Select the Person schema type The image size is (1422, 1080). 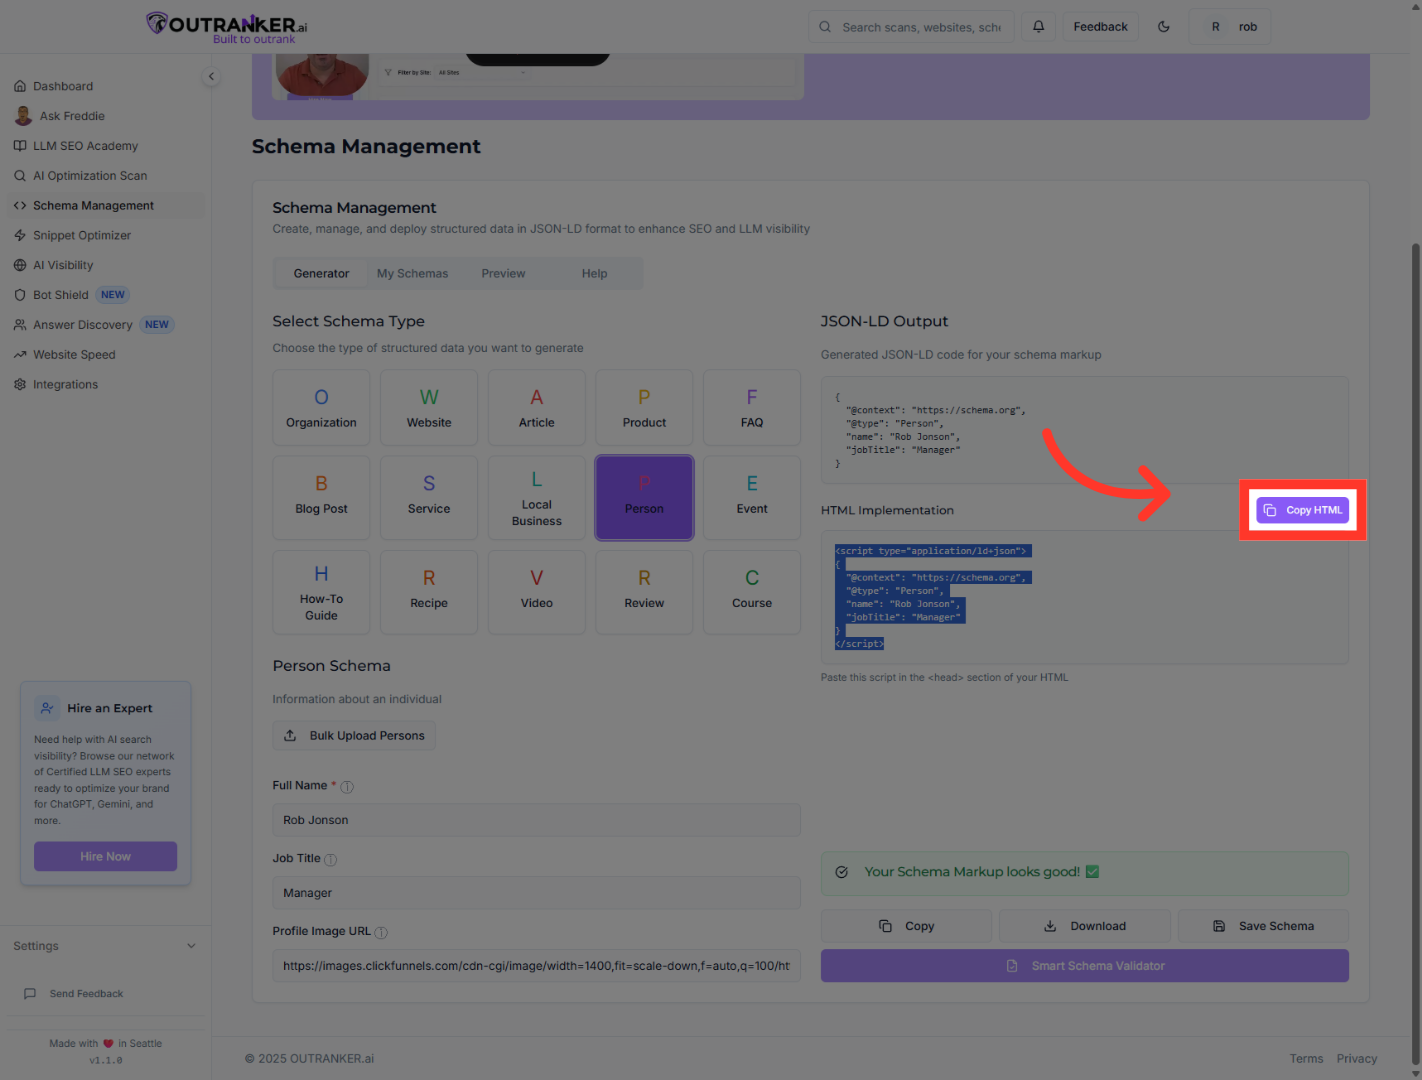(644, 498)
